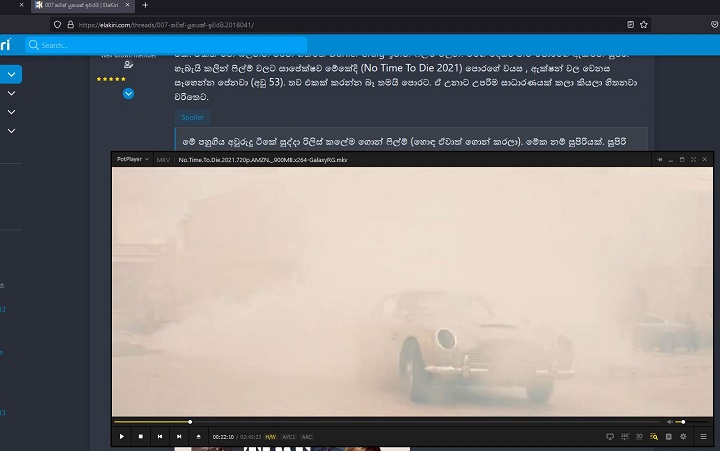
Task: Mute PotPlayer with the speaker icon
Action: tap(670, 422)
